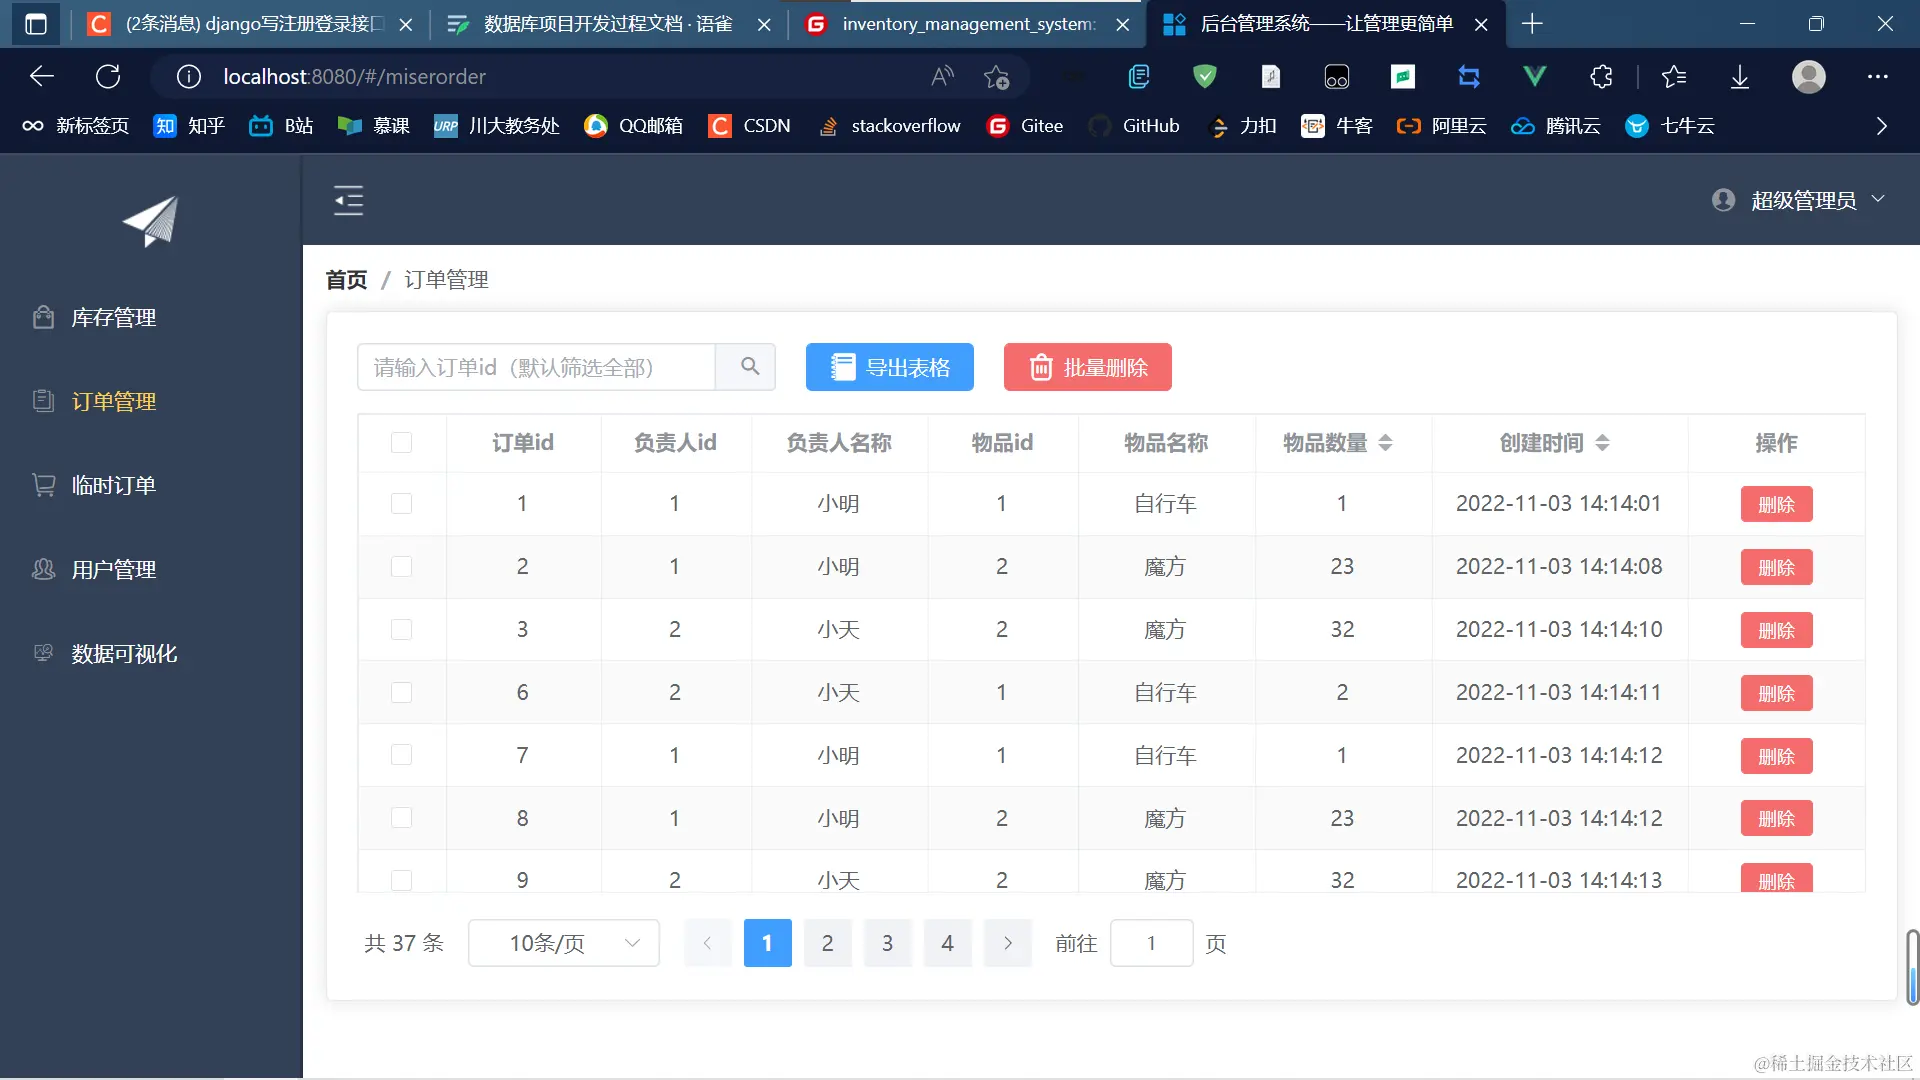This screenshot has width=1920, height=1080.
Task: Open the 10条/页 page size dropdown
Action: coord(564,943)
